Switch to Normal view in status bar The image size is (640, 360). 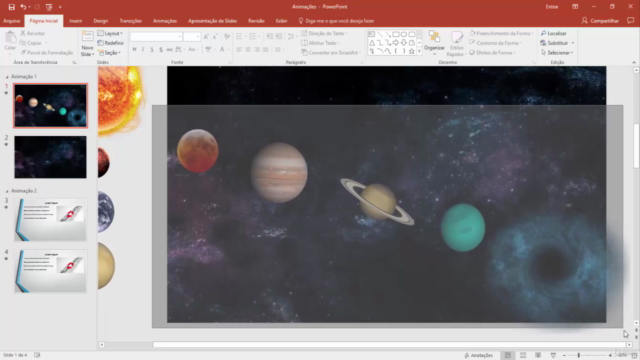point(508,355)
